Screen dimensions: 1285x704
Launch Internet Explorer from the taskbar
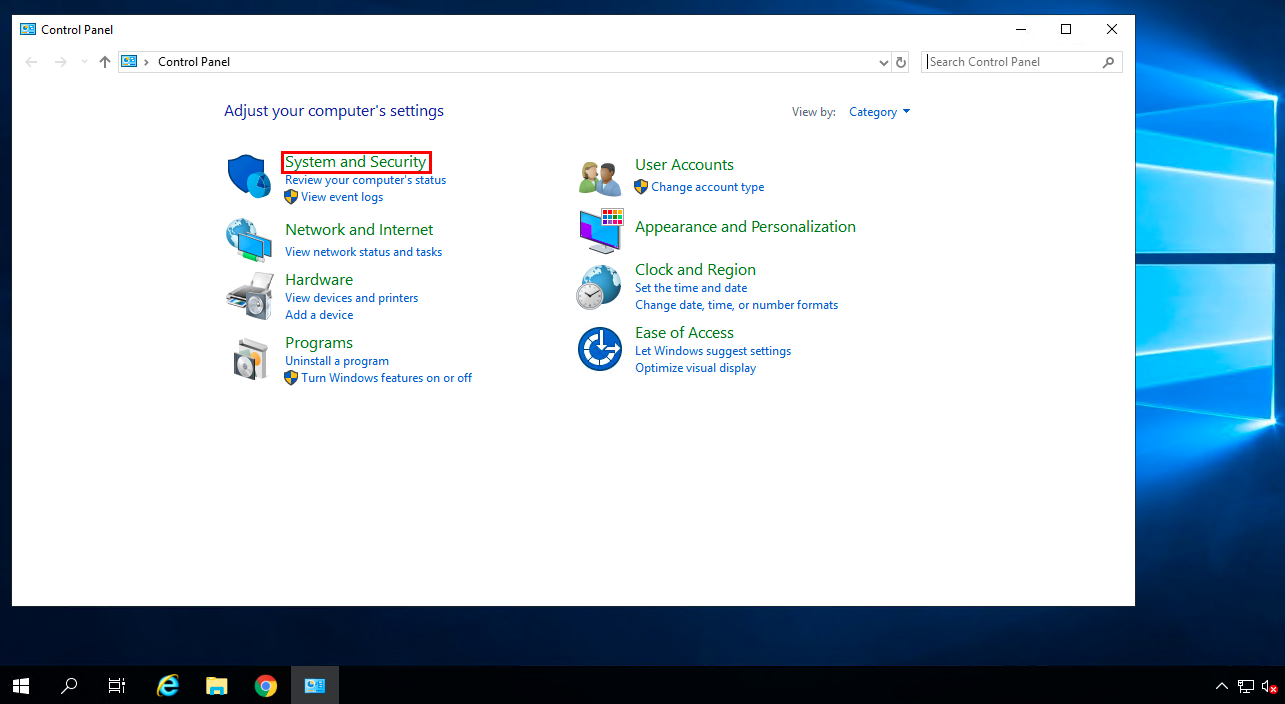tap(168, 685)
